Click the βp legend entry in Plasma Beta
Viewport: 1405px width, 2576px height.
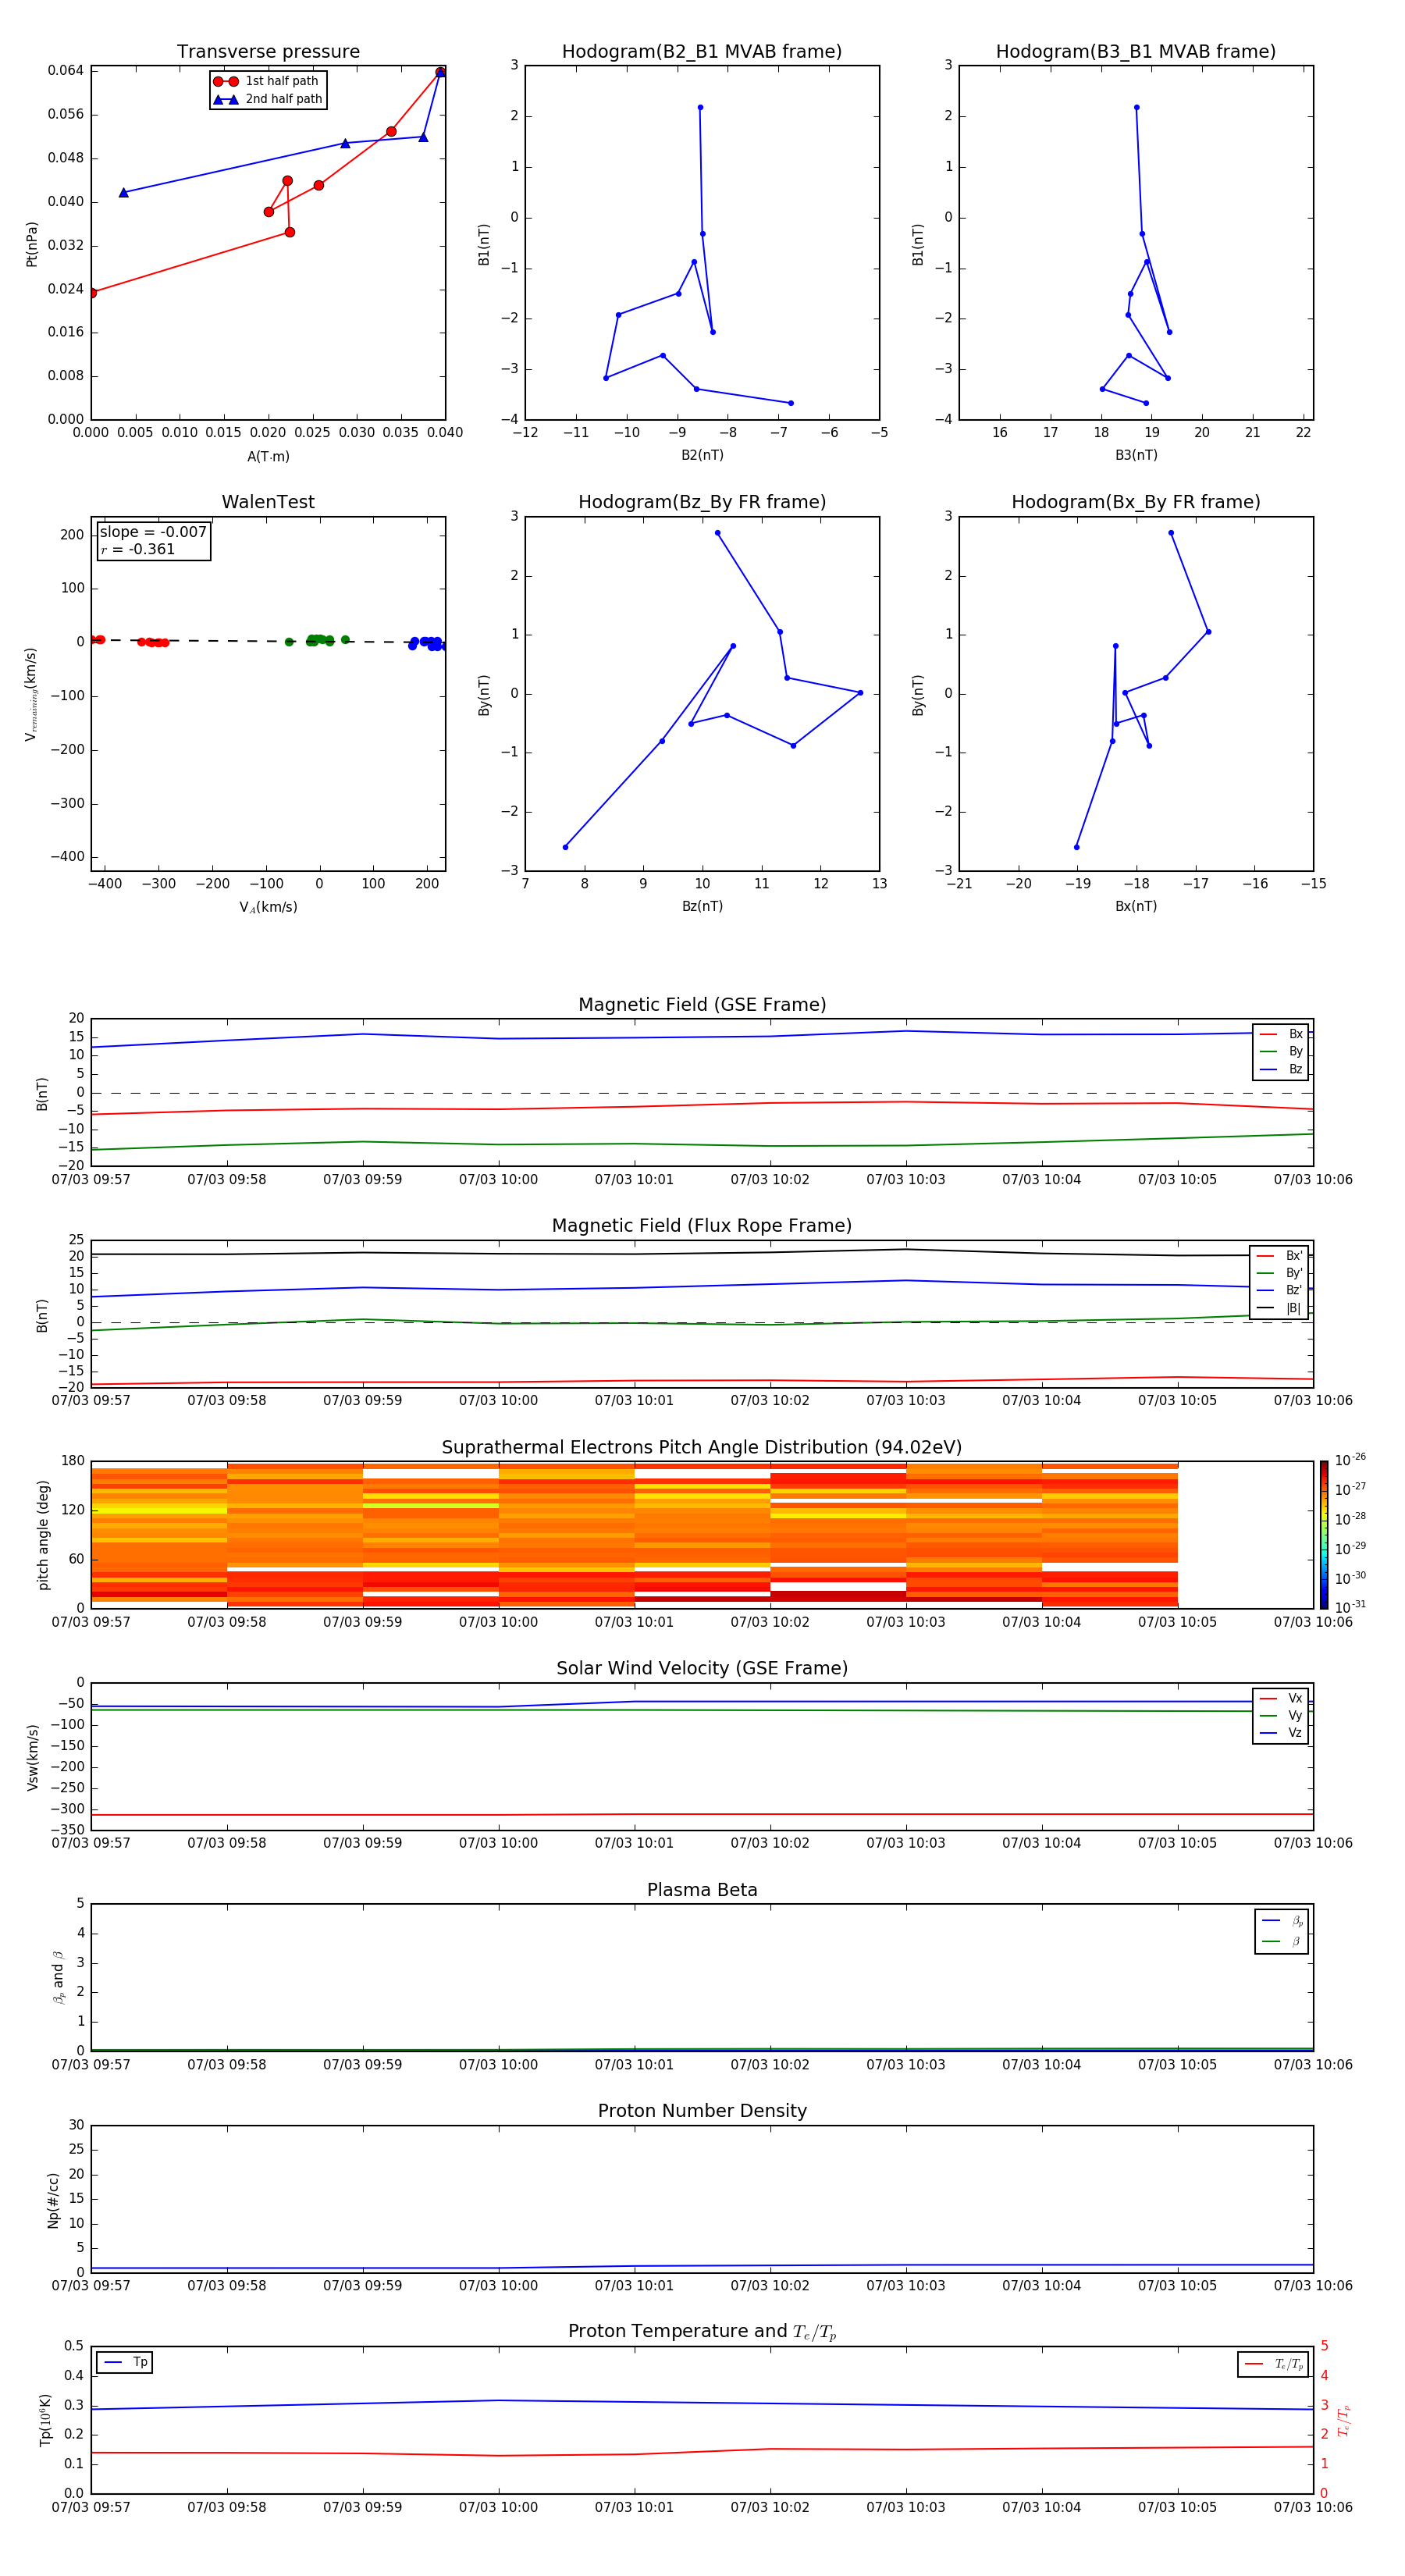click(x=1282, y=1920)
